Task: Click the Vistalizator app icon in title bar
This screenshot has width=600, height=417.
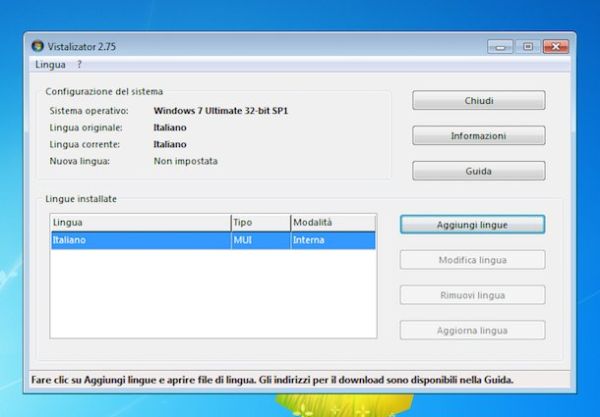Action: point(38,46)
